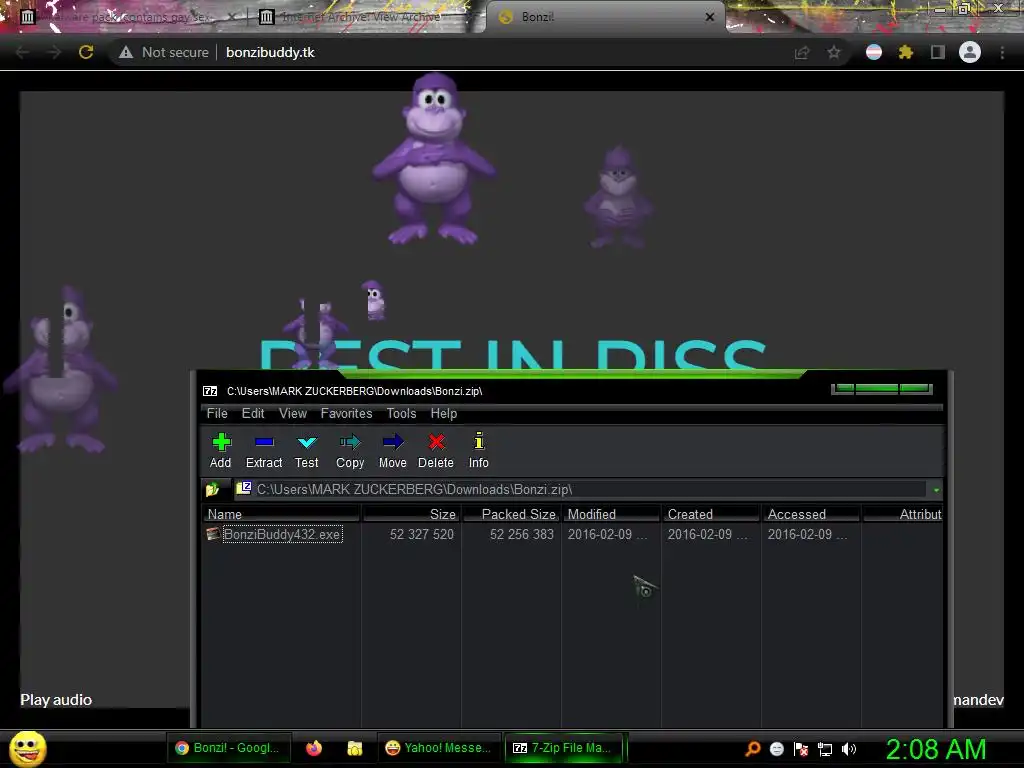Click the large Bonzi gorilla at top
Viewport: 1024px width, 768px height.
pos(434,158)
